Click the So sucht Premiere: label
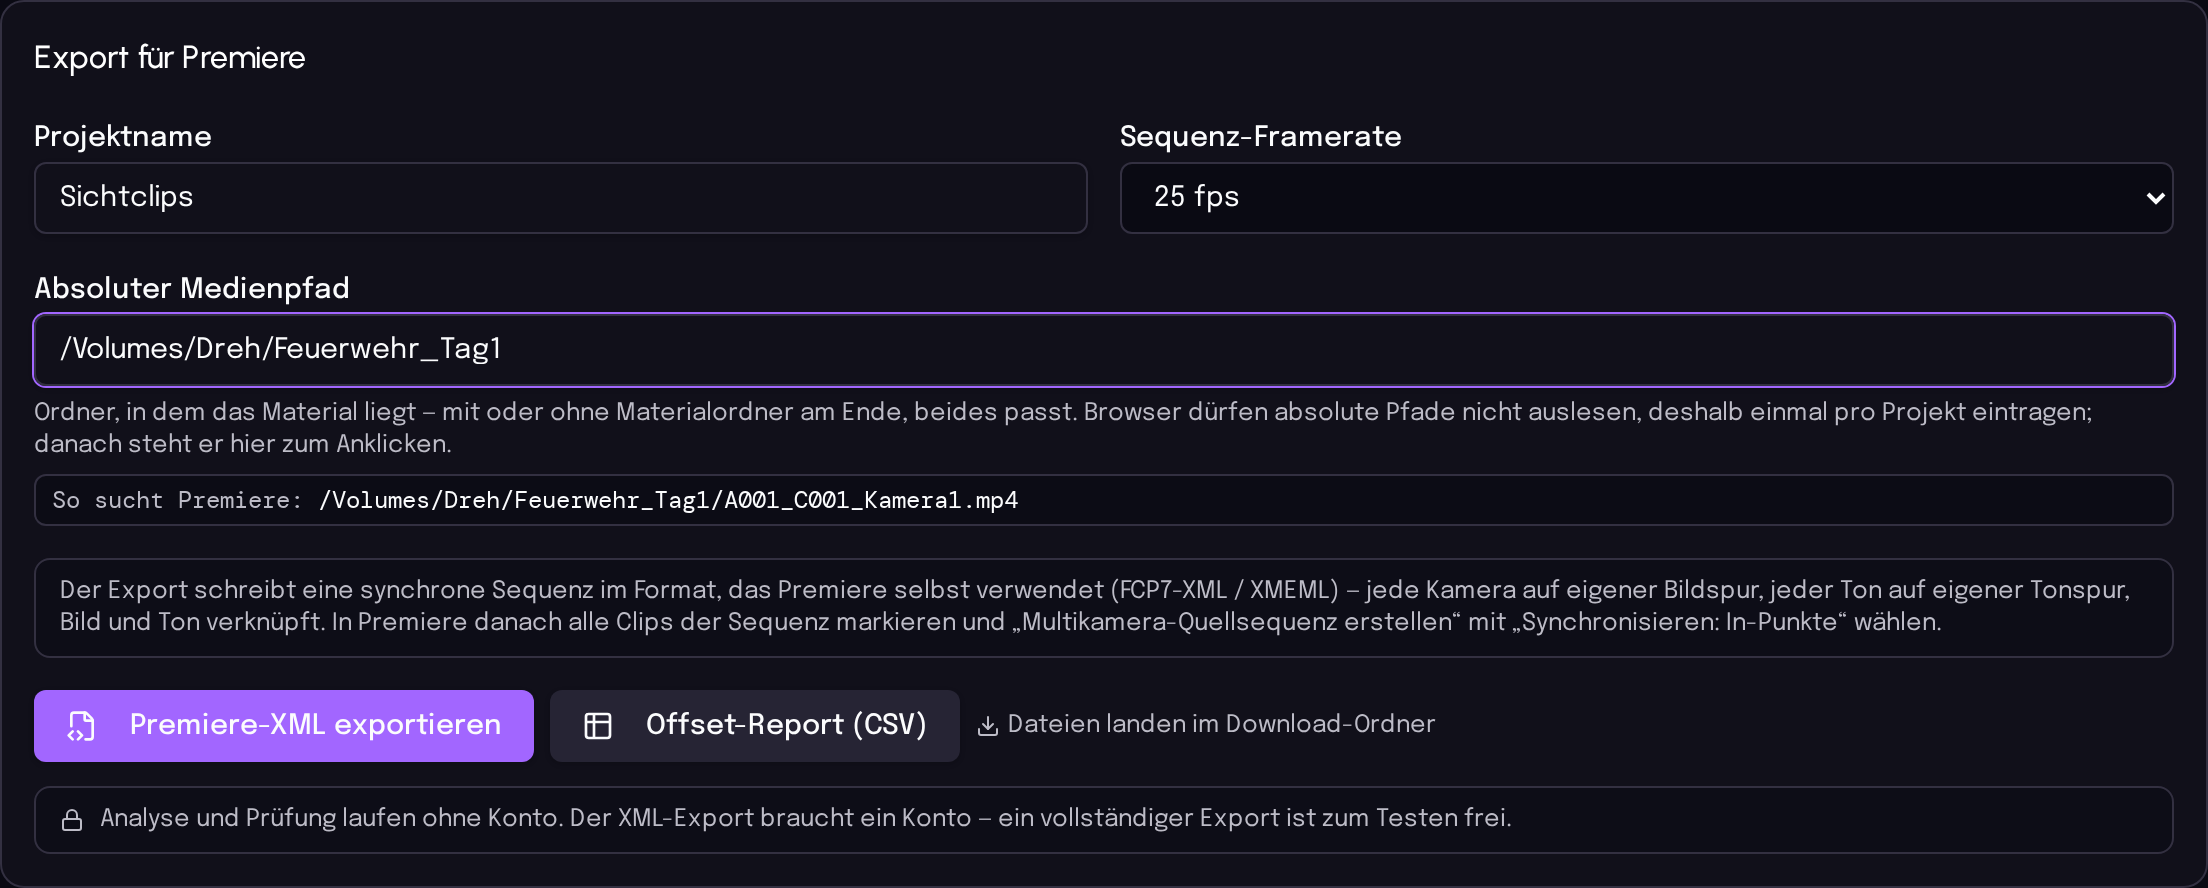Screen dimensions: 2208x888 click(177, 500)
